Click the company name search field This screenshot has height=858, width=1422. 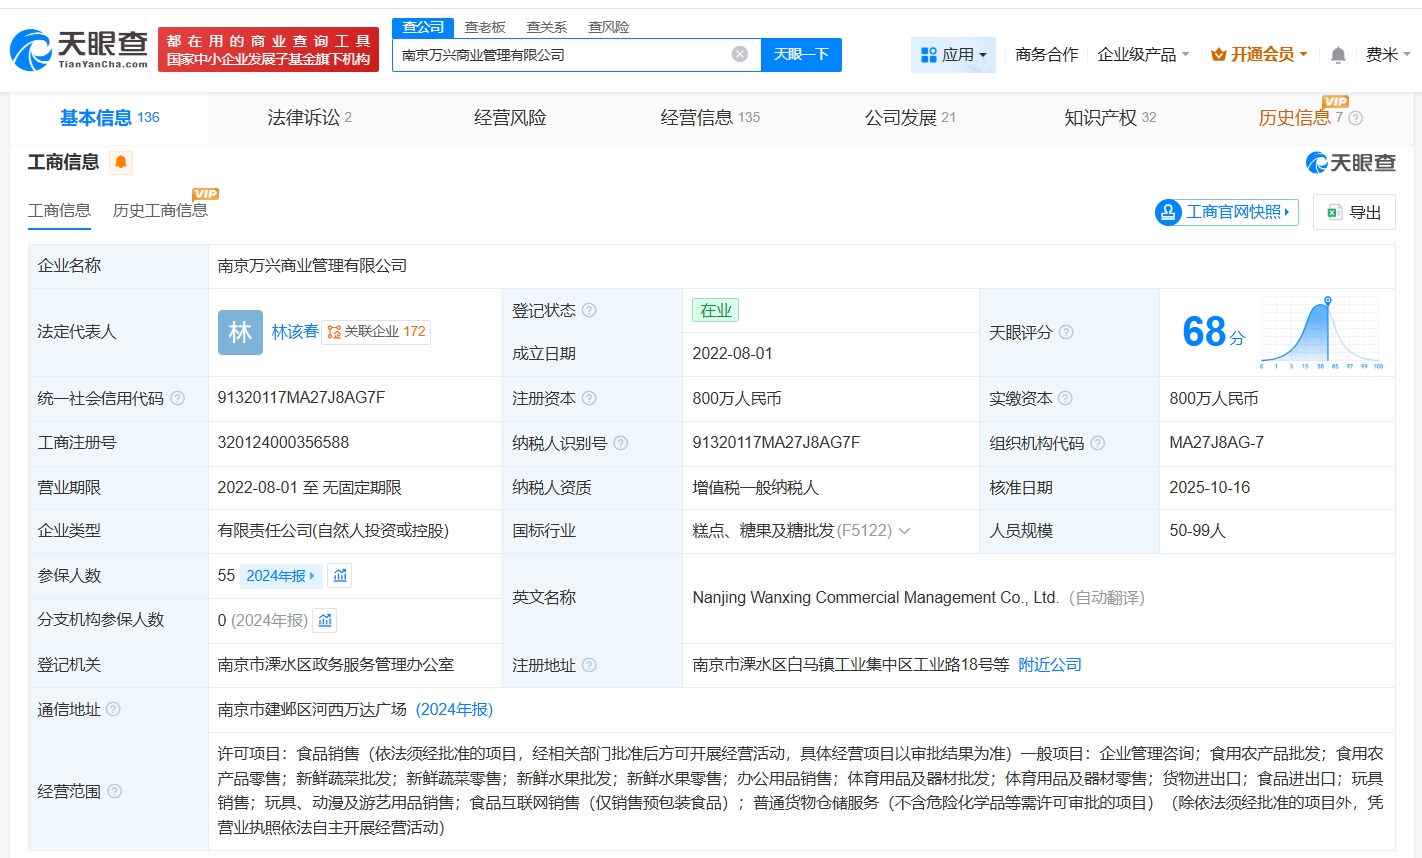click(560, 55)
